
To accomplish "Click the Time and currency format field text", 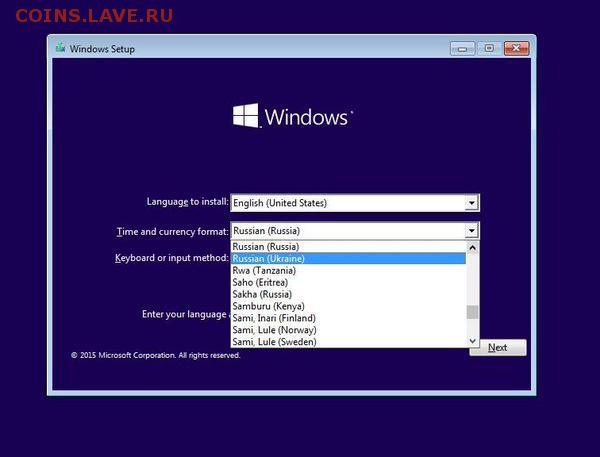I will click(266, 231).
